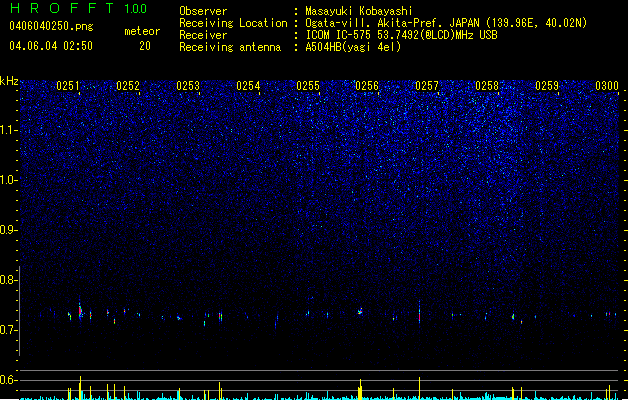Click the 0256 time marker
The image size is (629, 400).
(x=367, y=86)
